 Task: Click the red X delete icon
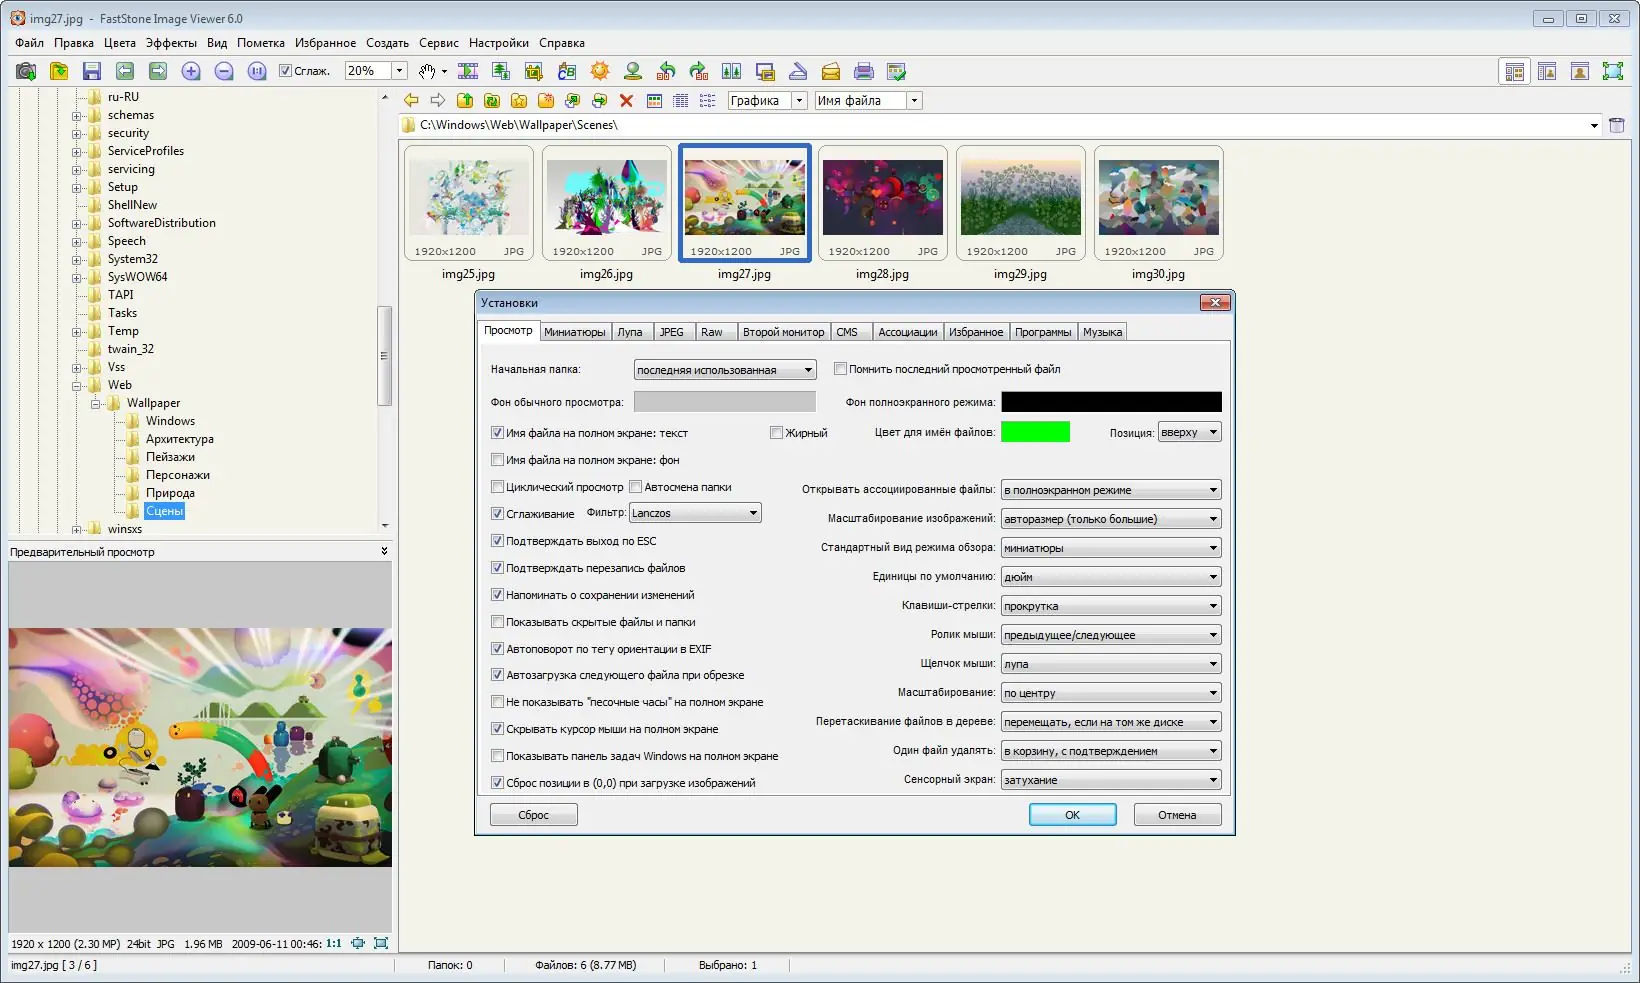click(x=626, y=100)
